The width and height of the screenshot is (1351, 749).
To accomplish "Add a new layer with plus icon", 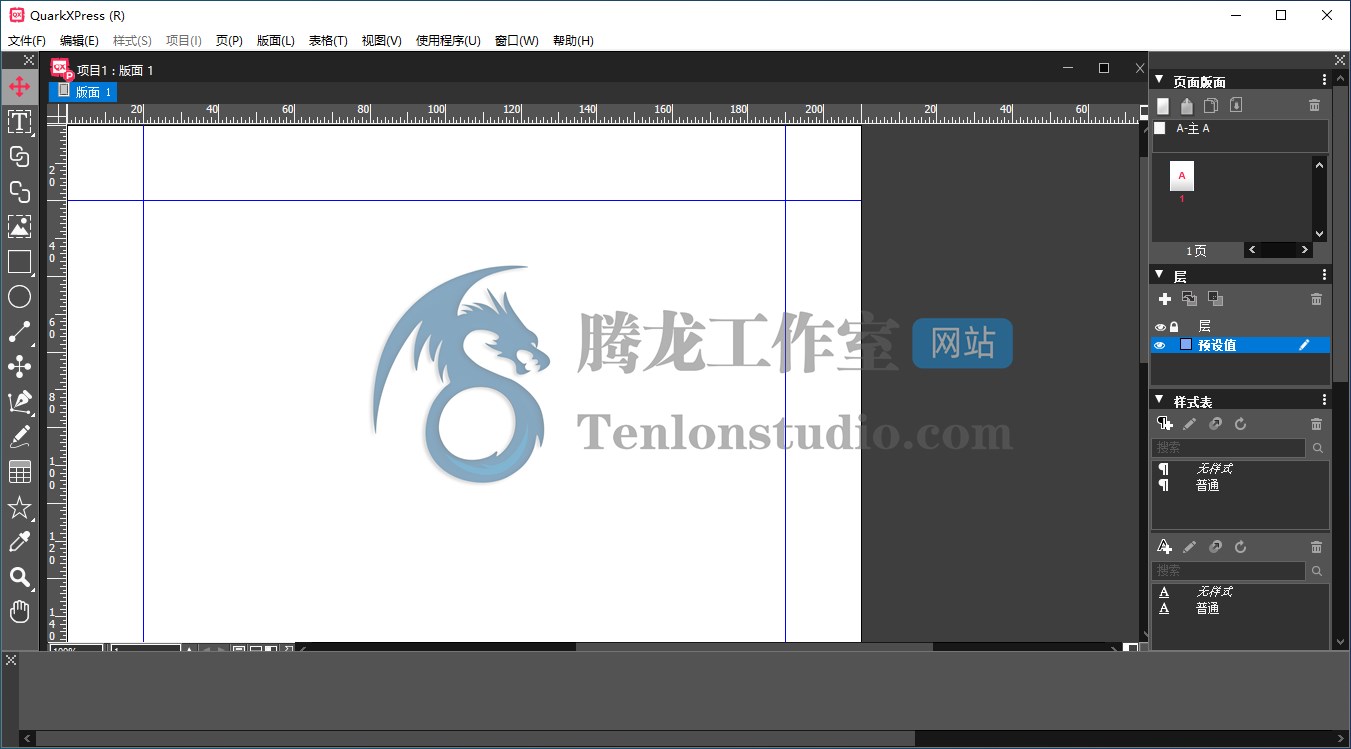I will point(1164,299).
